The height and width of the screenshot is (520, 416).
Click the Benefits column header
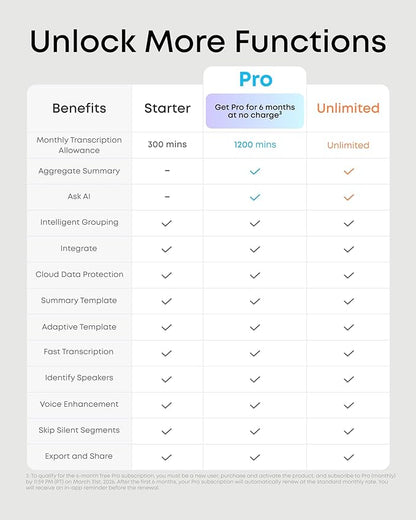point(79,108)
